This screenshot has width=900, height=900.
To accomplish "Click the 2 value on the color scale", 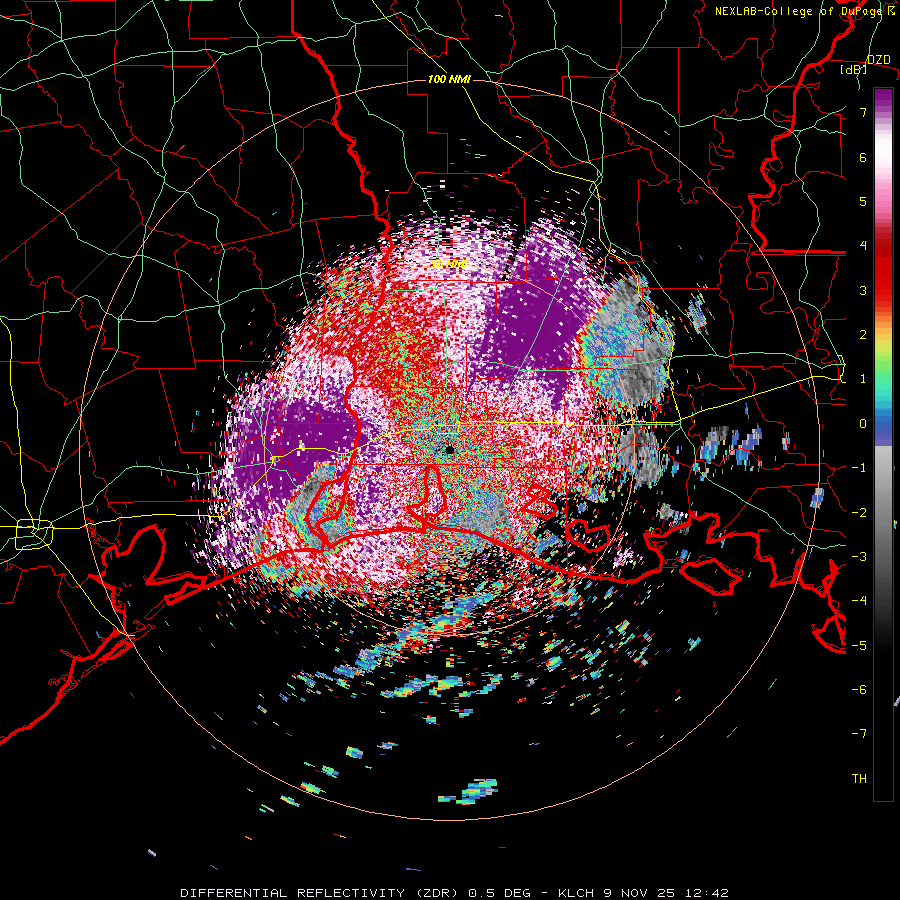I will (x=863, y=335).
